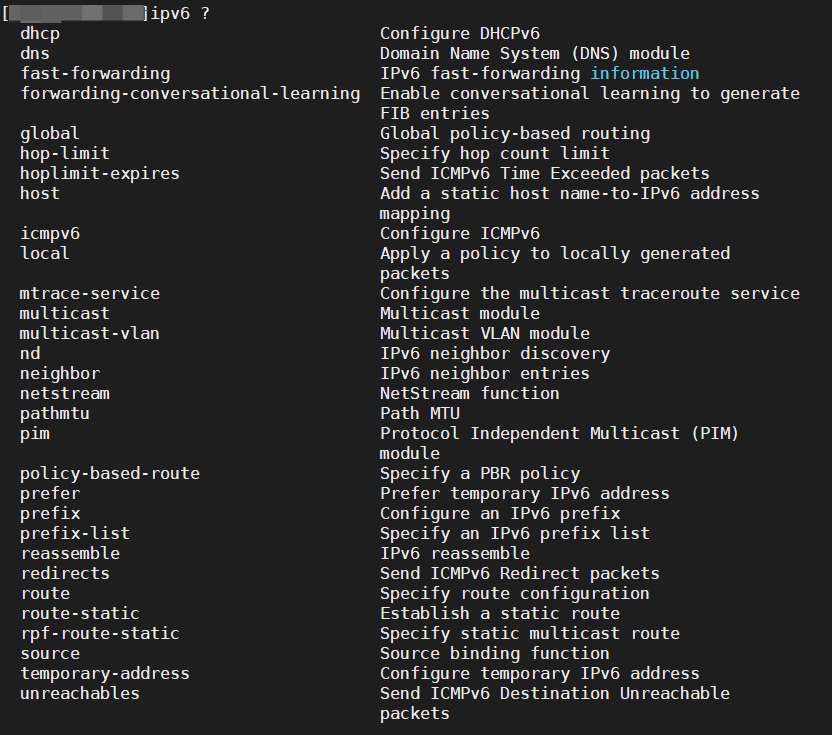Click the 'netstream' command keyword

(x=65, y=393)
